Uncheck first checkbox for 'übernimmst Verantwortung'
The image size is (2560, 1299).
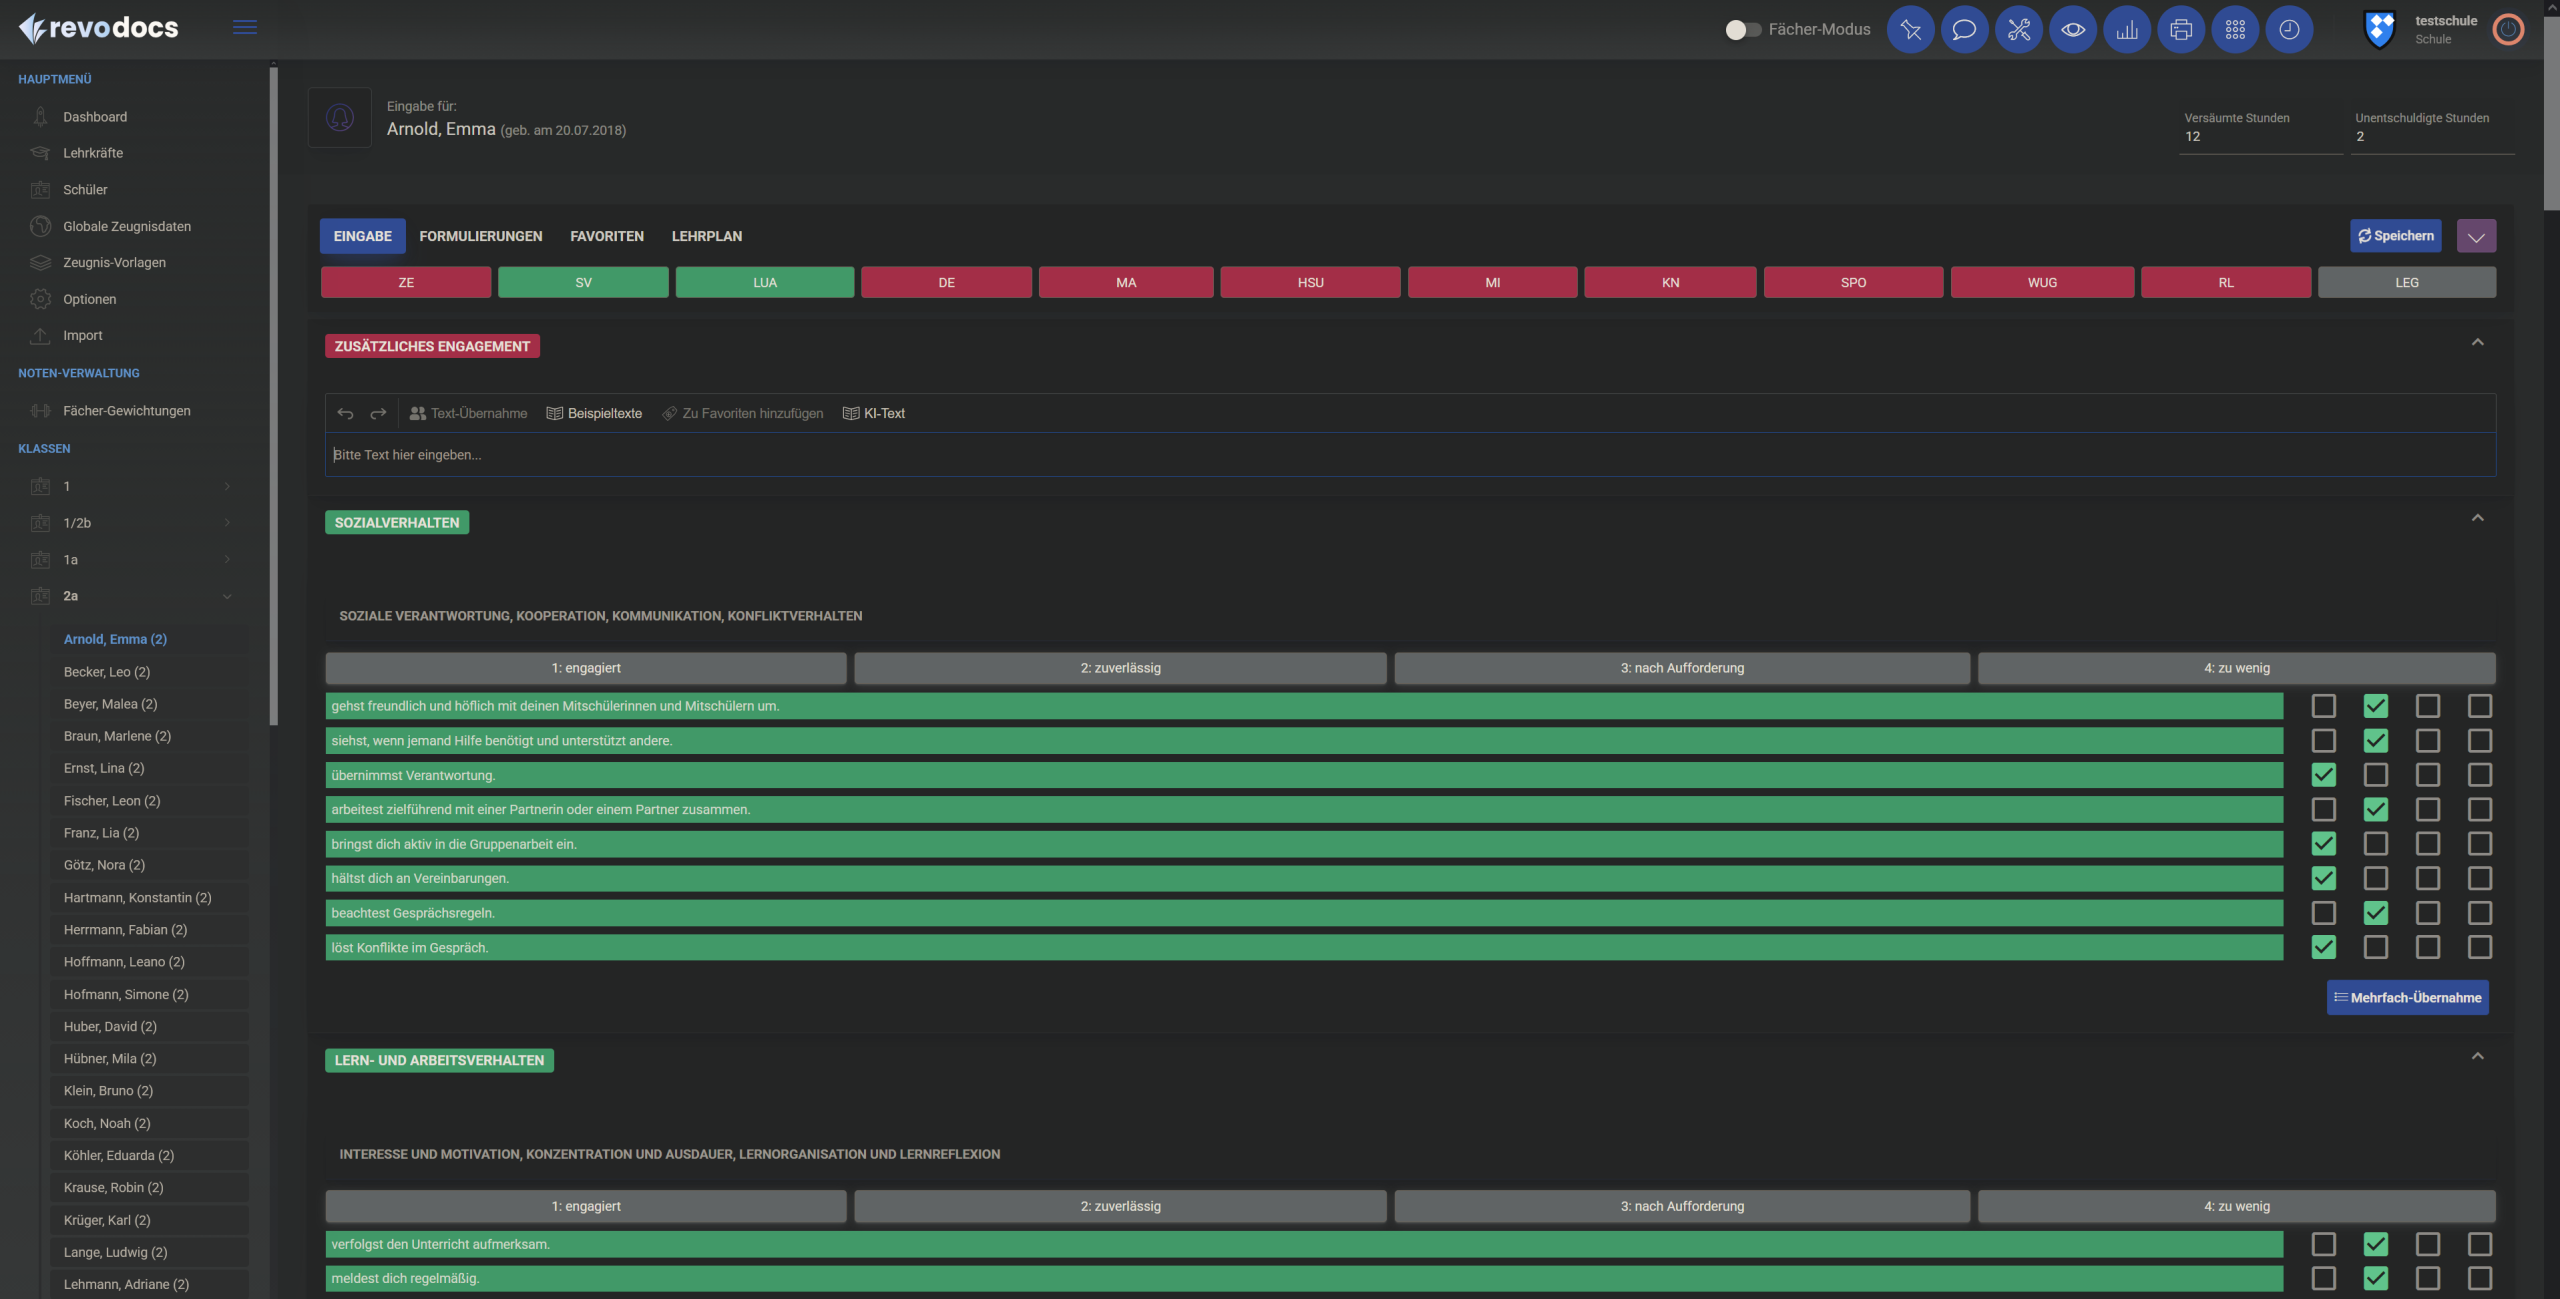point(2323,775)
